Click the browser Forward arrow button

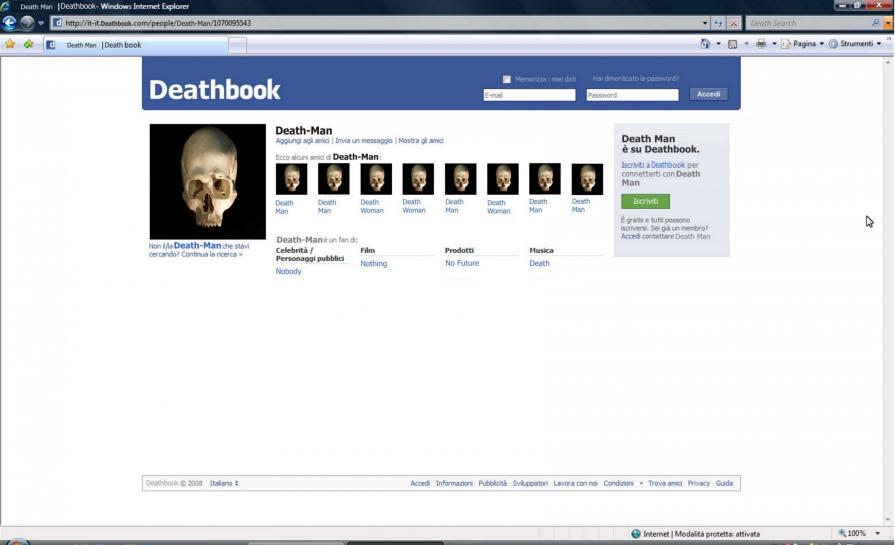point(27,23)
